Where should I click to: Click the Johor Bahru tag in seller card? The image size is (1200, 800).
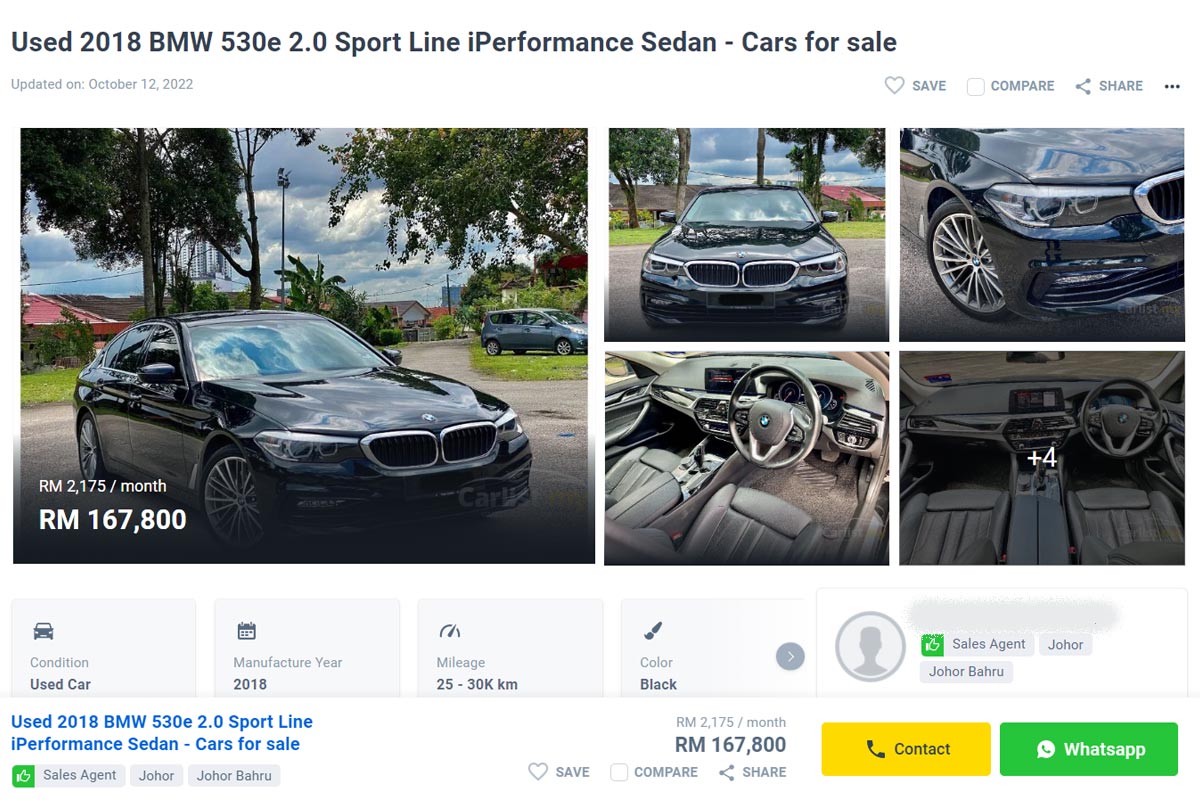click(x=966, y=671)
